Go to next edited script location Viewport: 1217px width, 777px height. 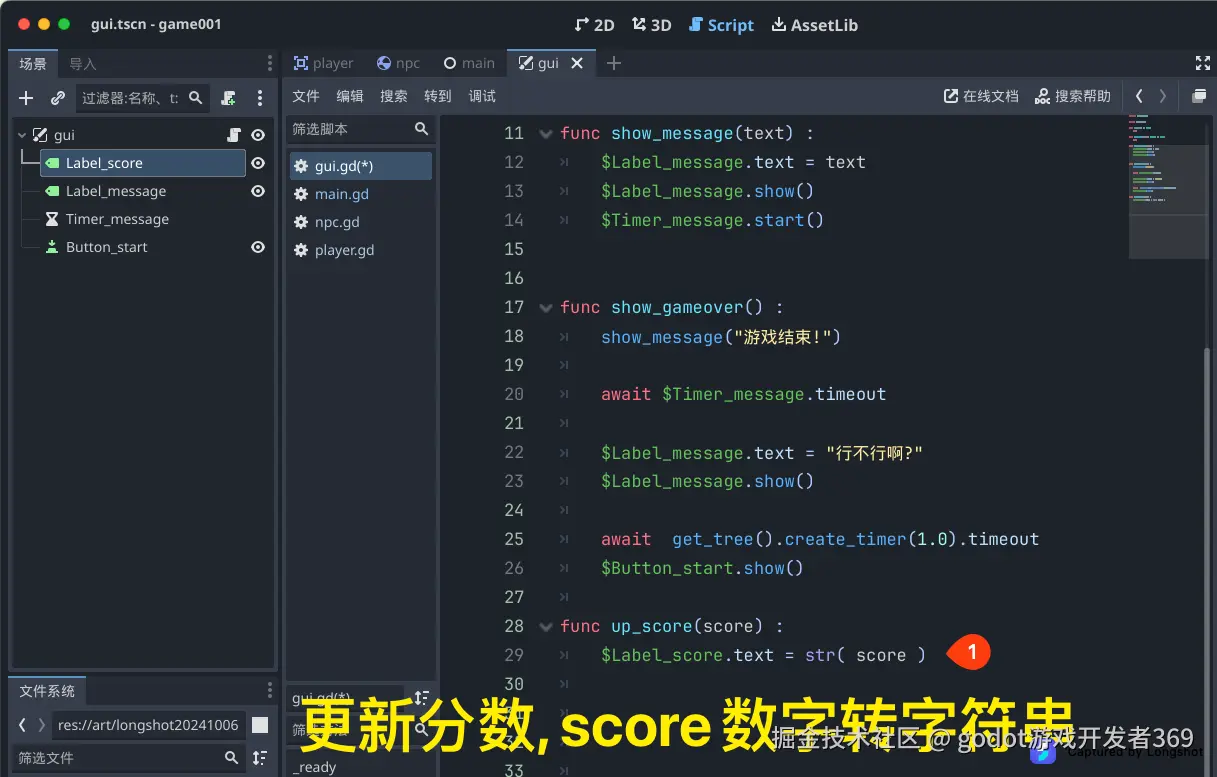[1162, 96]
